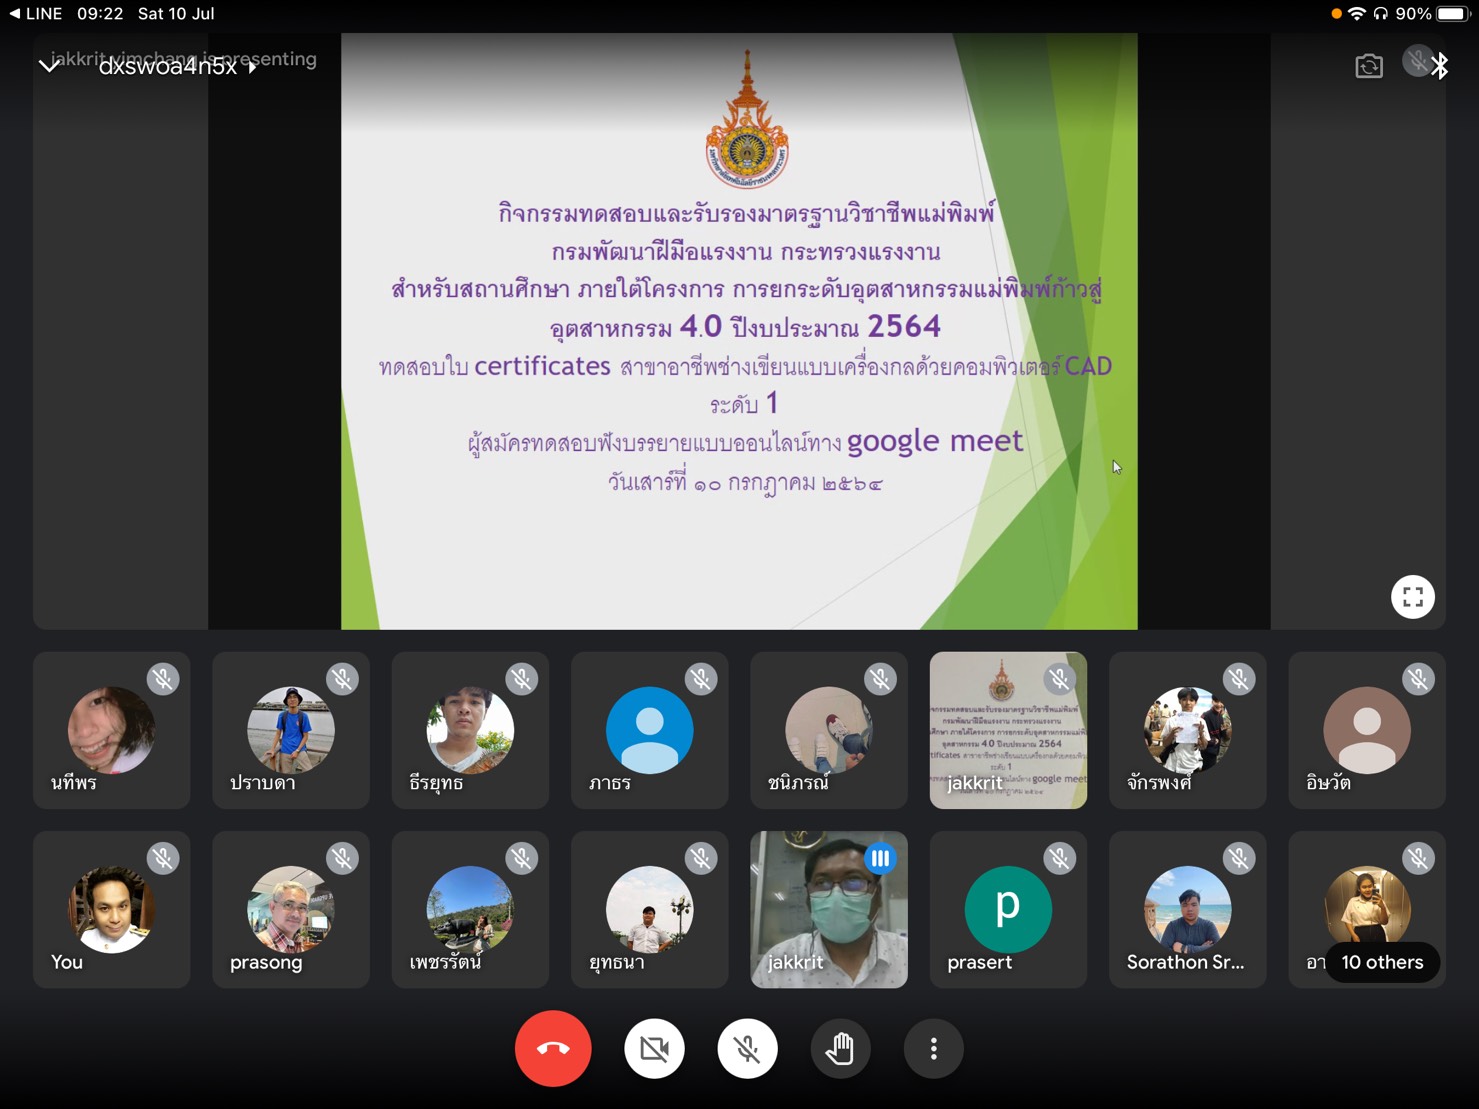Tap the muted mic icon on อิษวัต

(x=1418, y=679)
